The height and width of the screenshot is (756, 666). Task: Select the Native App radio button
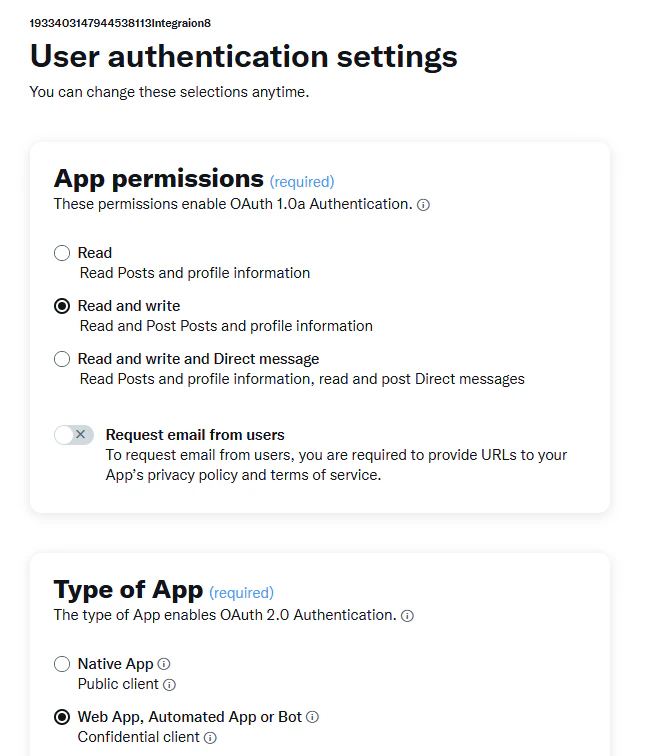pyautogui.click(x=62, y=664)
